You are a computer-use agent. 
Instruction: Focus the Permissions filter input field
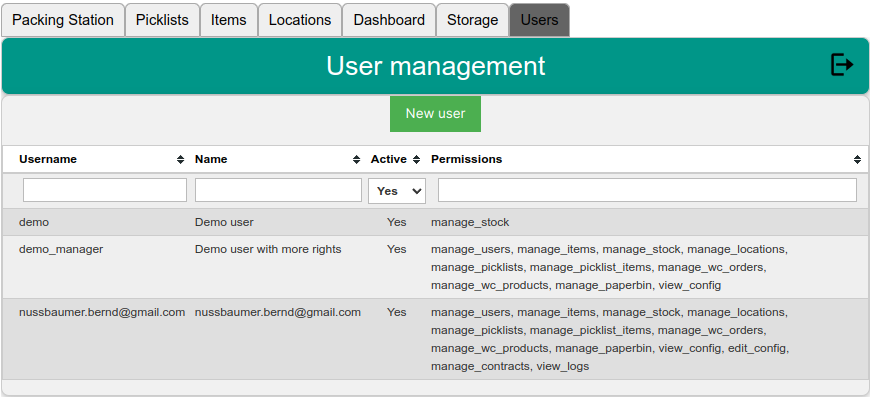(x=647, y=190)
